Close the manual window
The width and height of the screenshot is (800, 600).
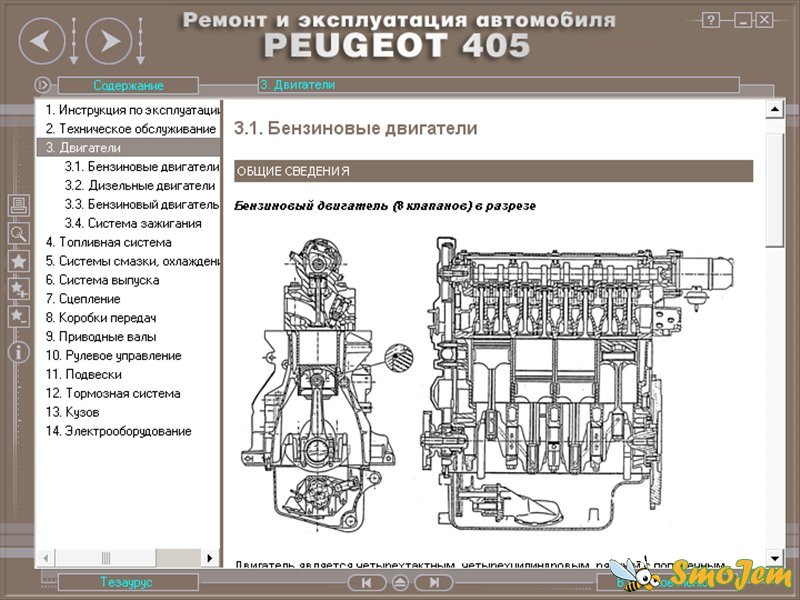click(764, 20)
